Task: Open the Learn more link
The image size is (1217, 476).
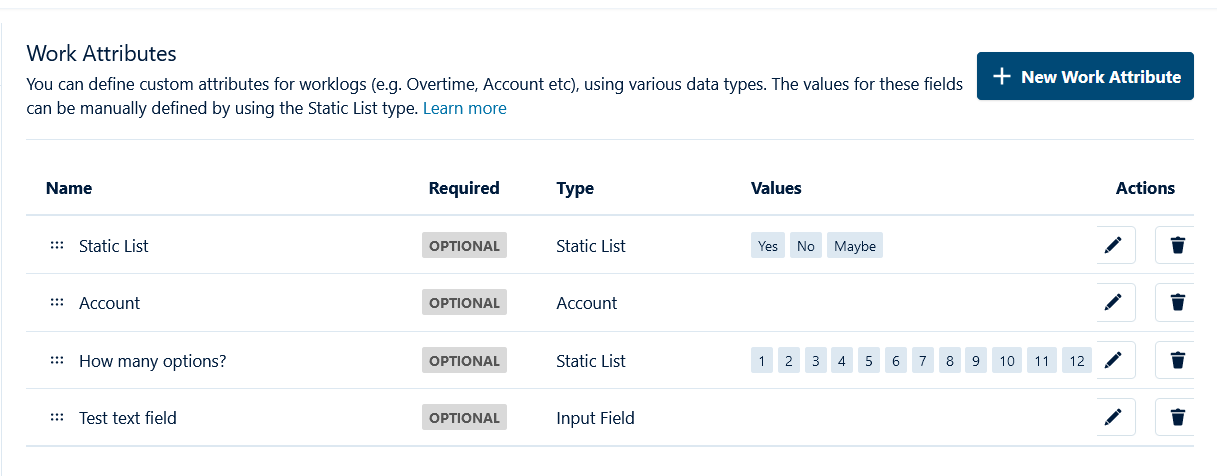Action: coord(464,108)
